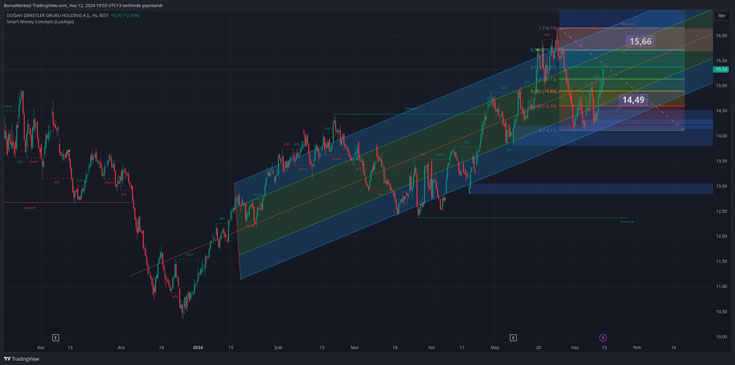Open the E earnings marker near May
The height and width of the screenshot is (365, 735).
pyautogui.click(x=513, y=337)
